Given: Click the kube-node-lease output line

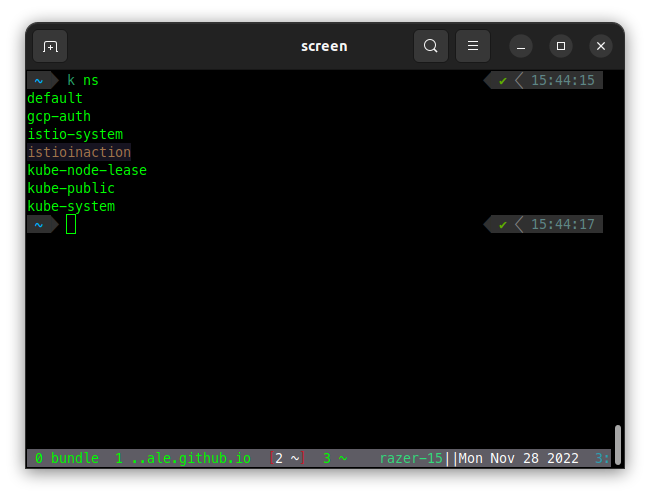Looking at the screenshot, I should coord(87,171).
